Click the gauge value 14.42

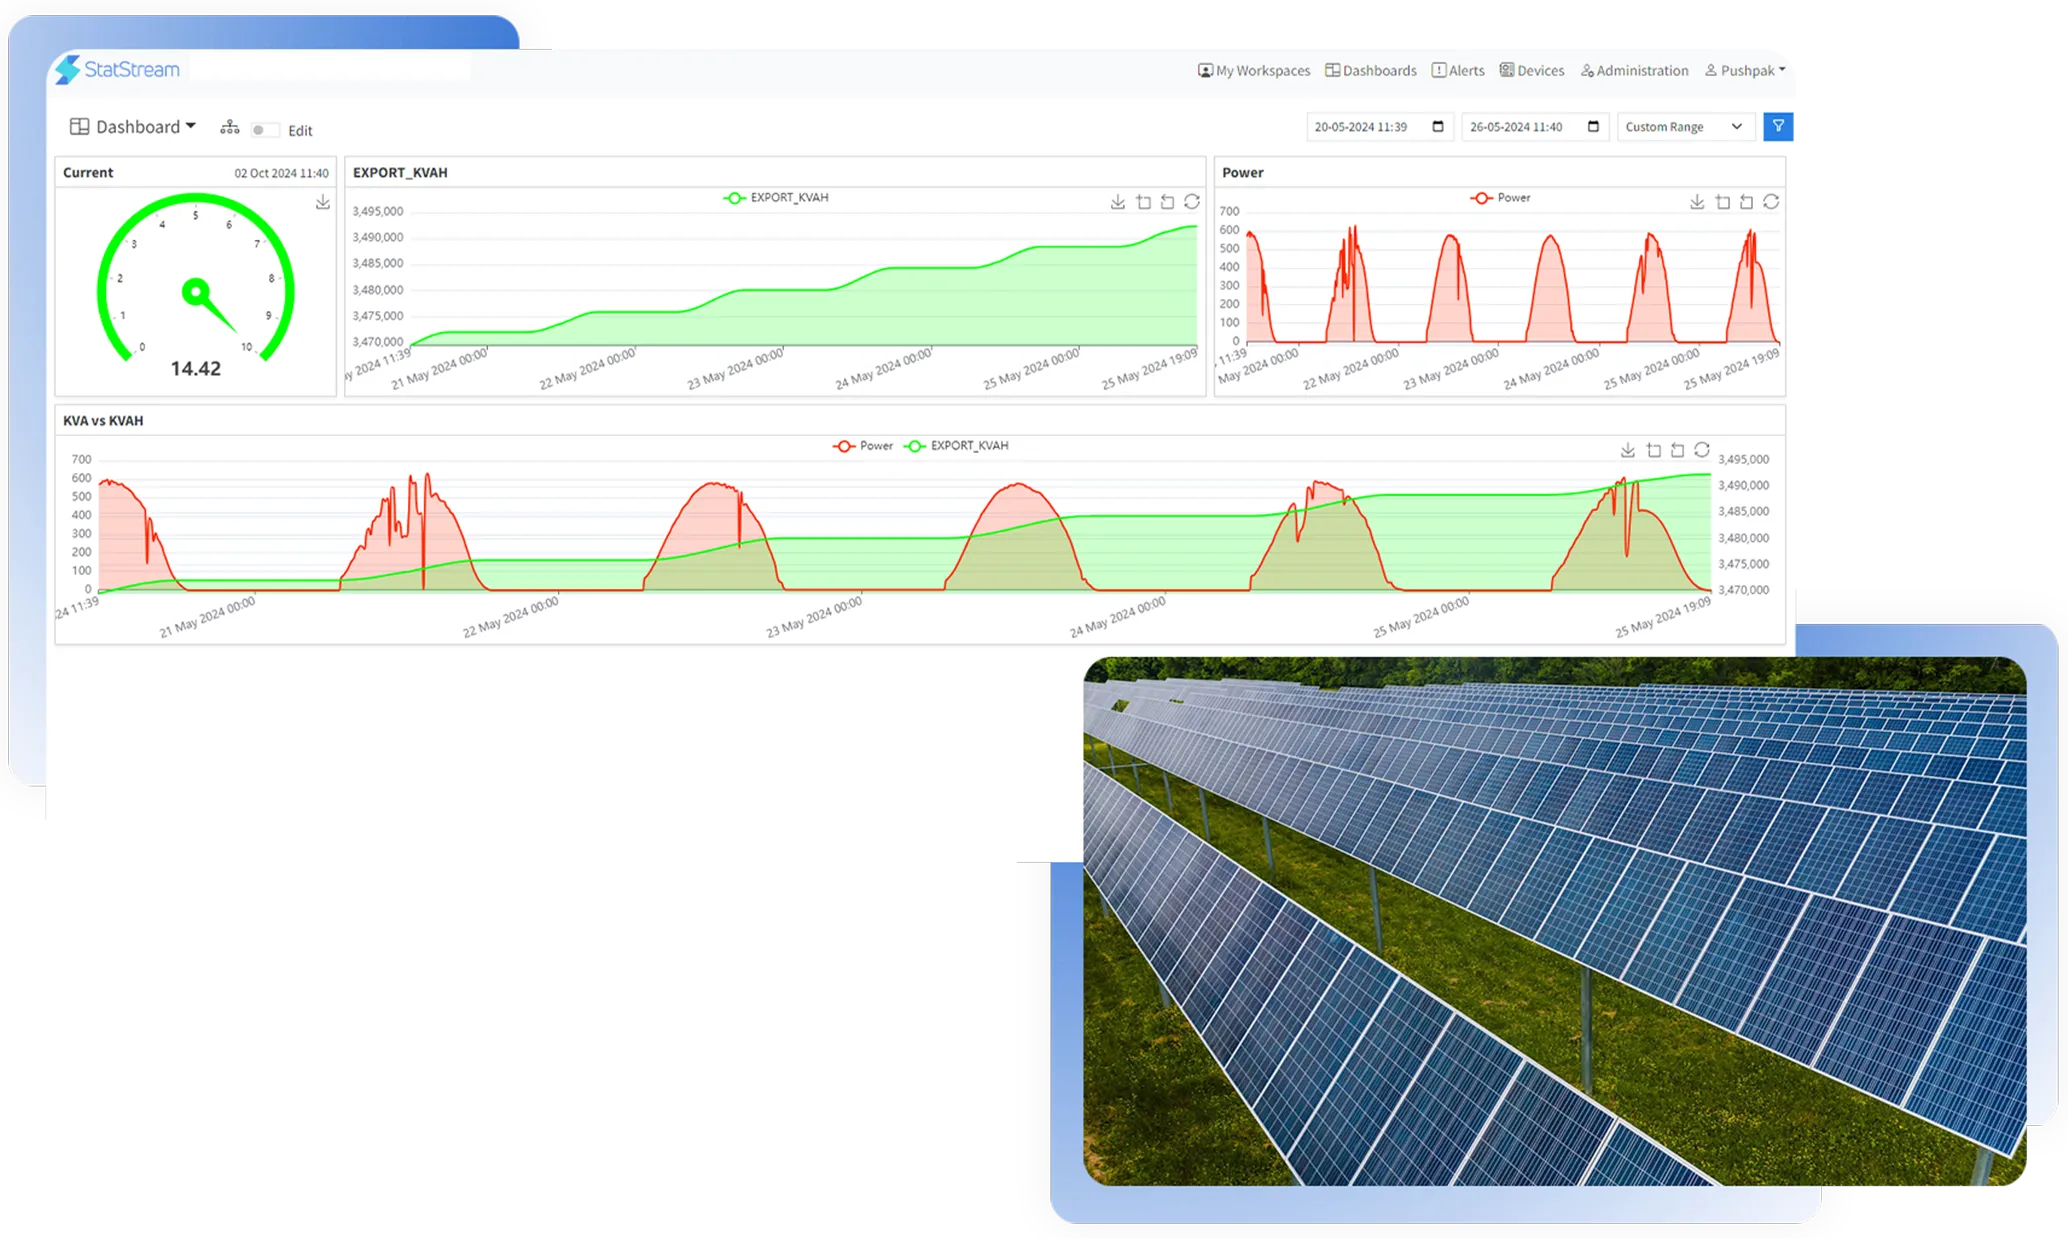click(x=196, y=369)
